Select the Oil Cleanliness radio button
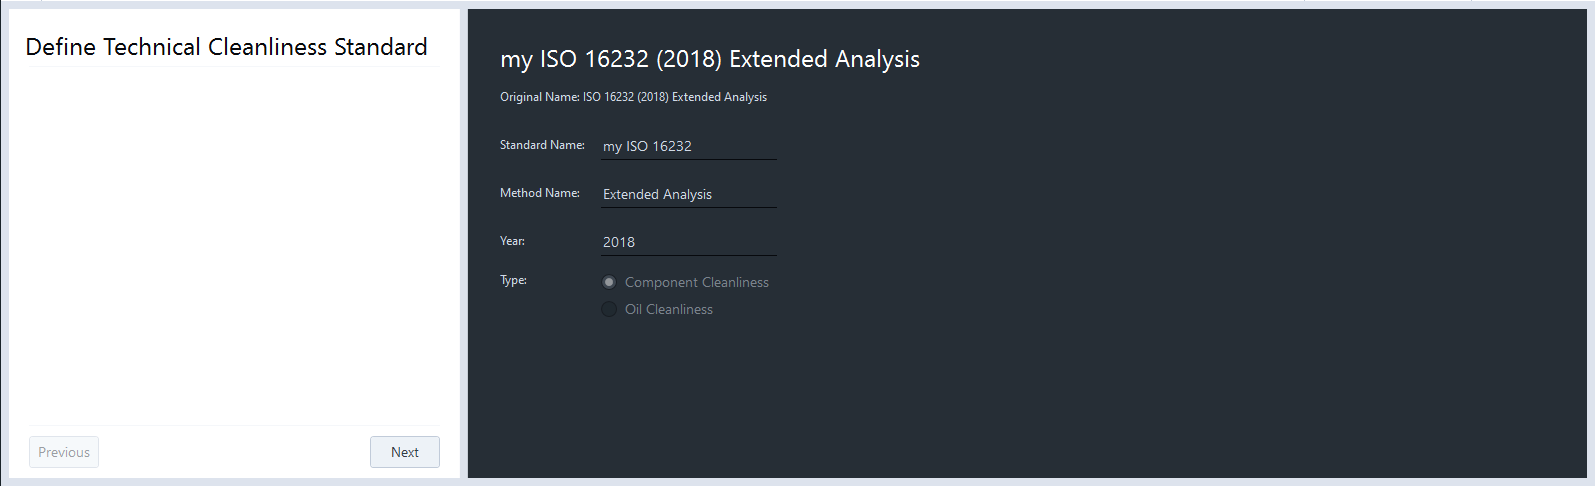The height and width of the screenshot is (486, 1595). [609, 309]
